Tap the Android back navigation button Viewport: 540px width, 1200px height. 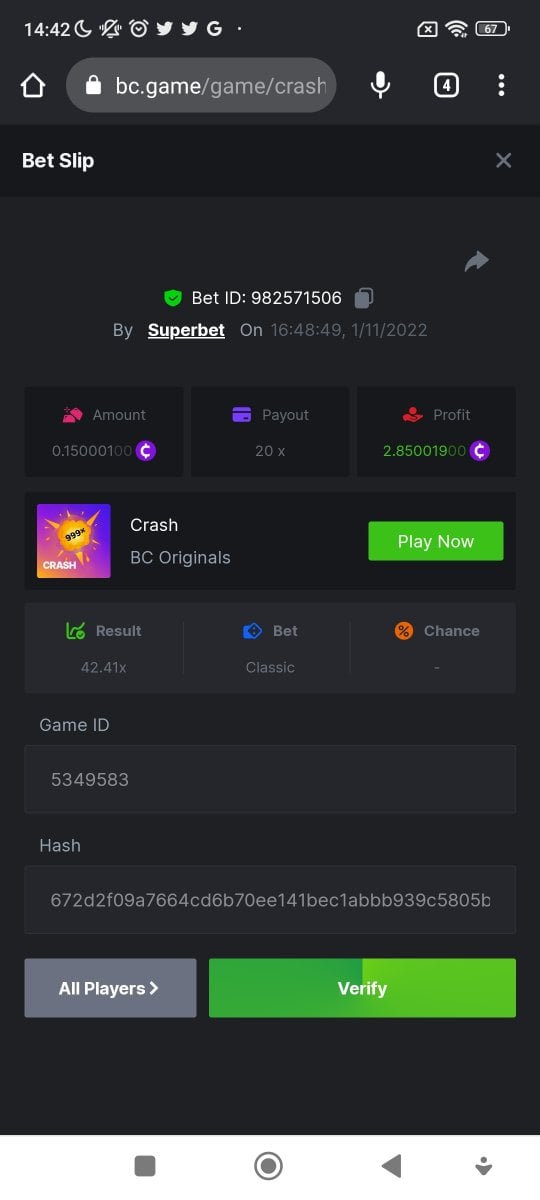(392, 1165)
